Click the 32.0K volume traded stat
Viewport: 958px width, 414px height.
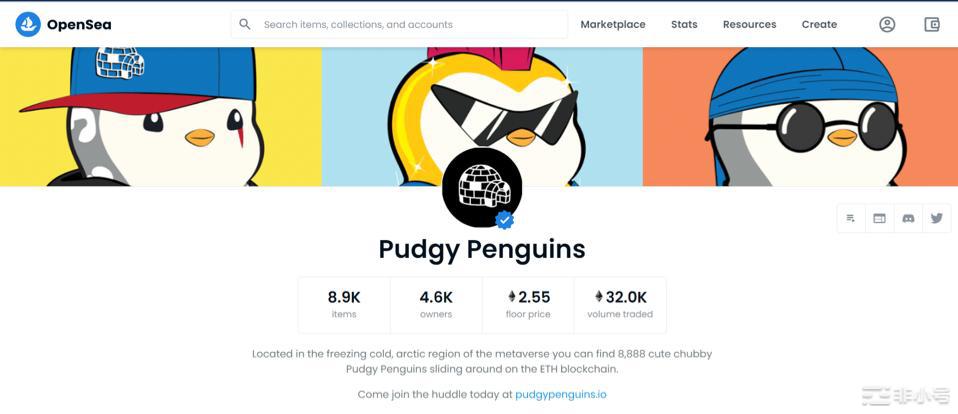tap(620, 304)
